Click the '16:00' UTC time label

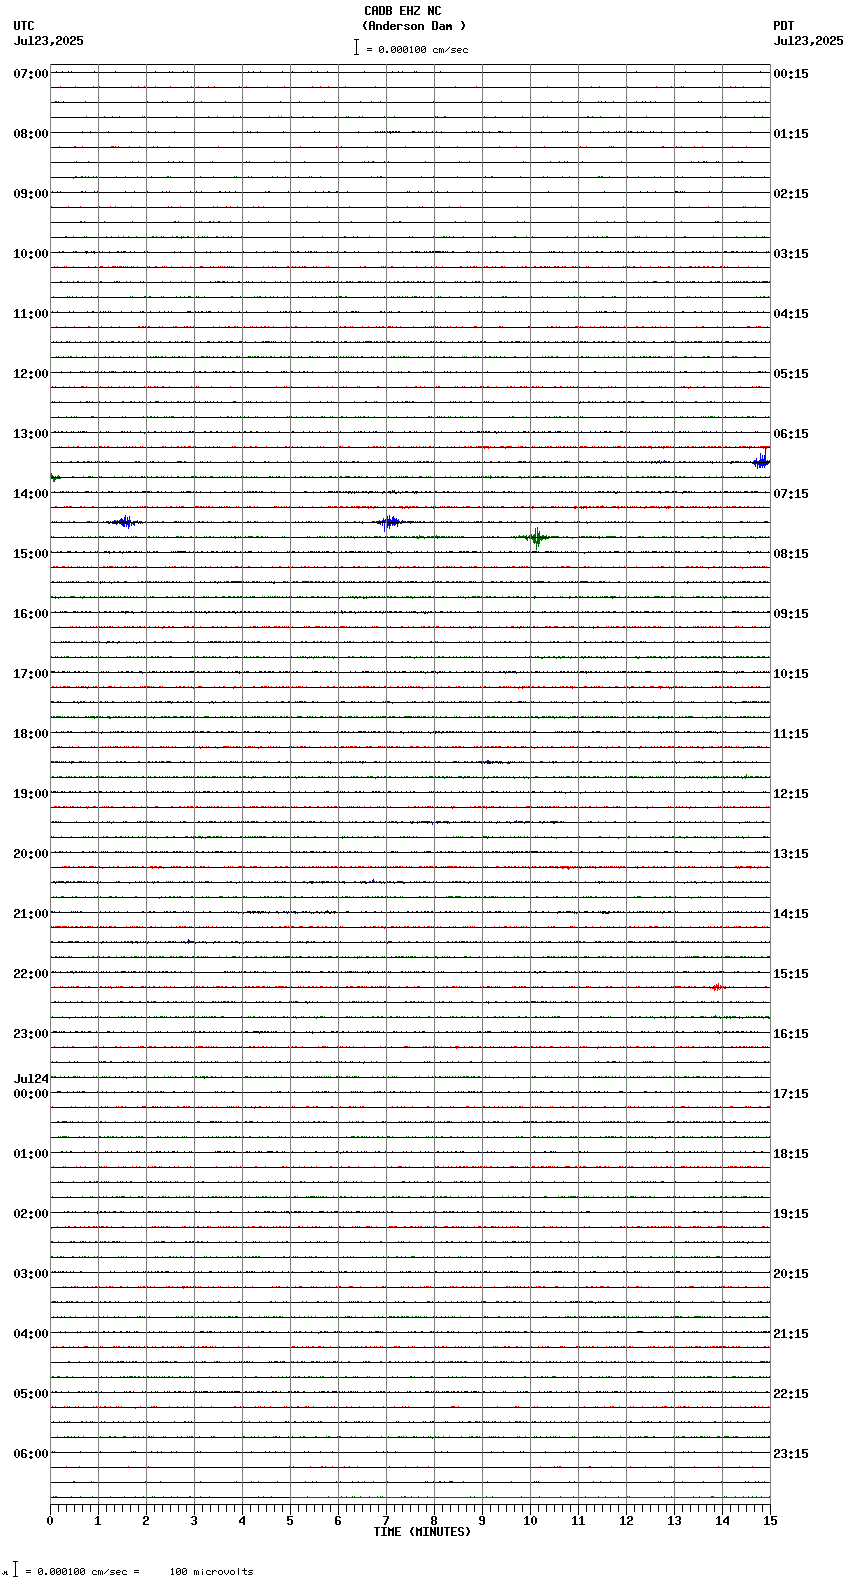point(31,614)
